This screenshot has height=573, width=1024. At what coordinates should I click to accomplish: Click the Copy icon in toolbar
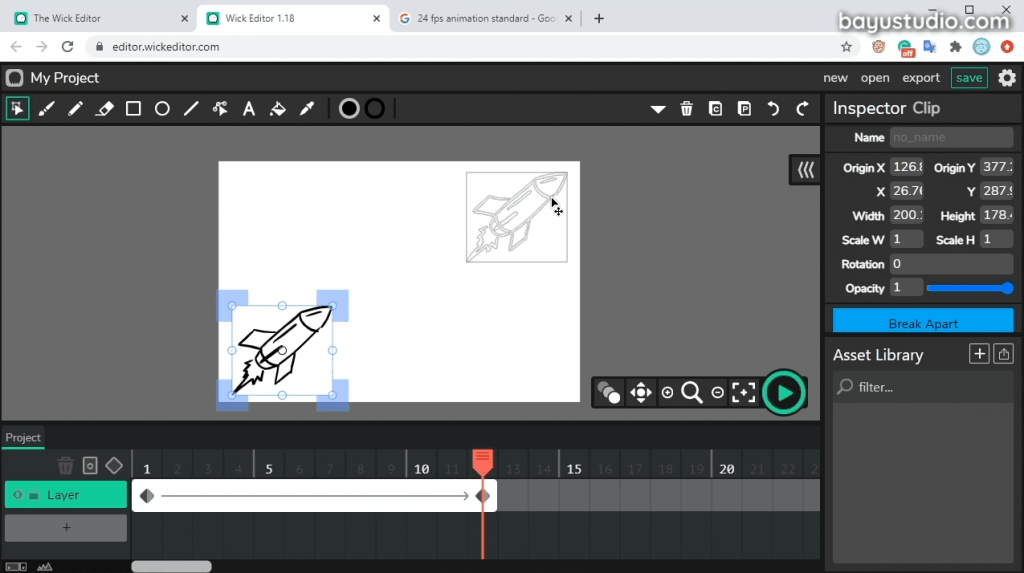(715, 108)
